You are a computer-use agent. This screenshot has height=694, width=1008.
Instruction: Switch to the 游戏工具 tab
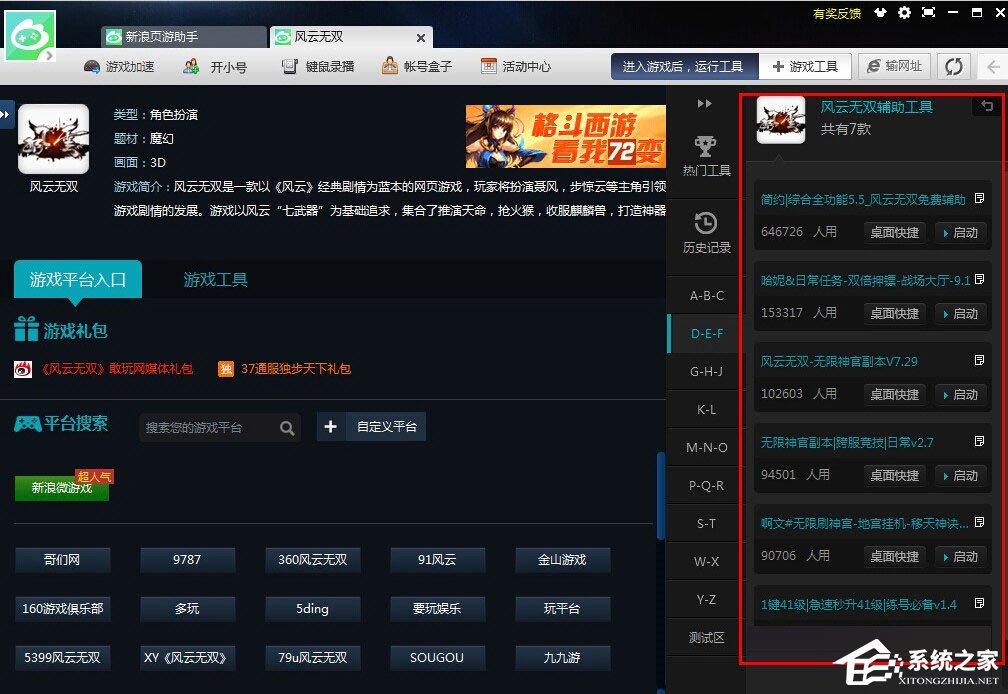214,280
